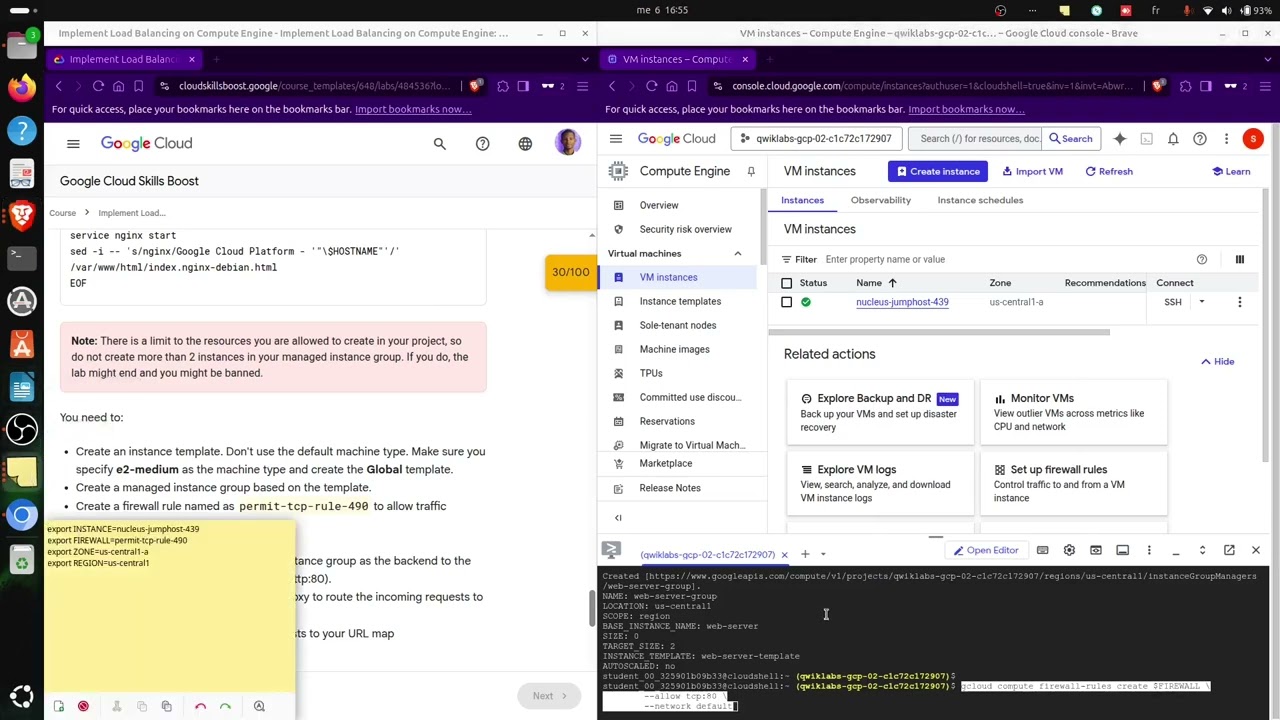Pin Compute Engine with the pin icon

[x=751, y=171]
